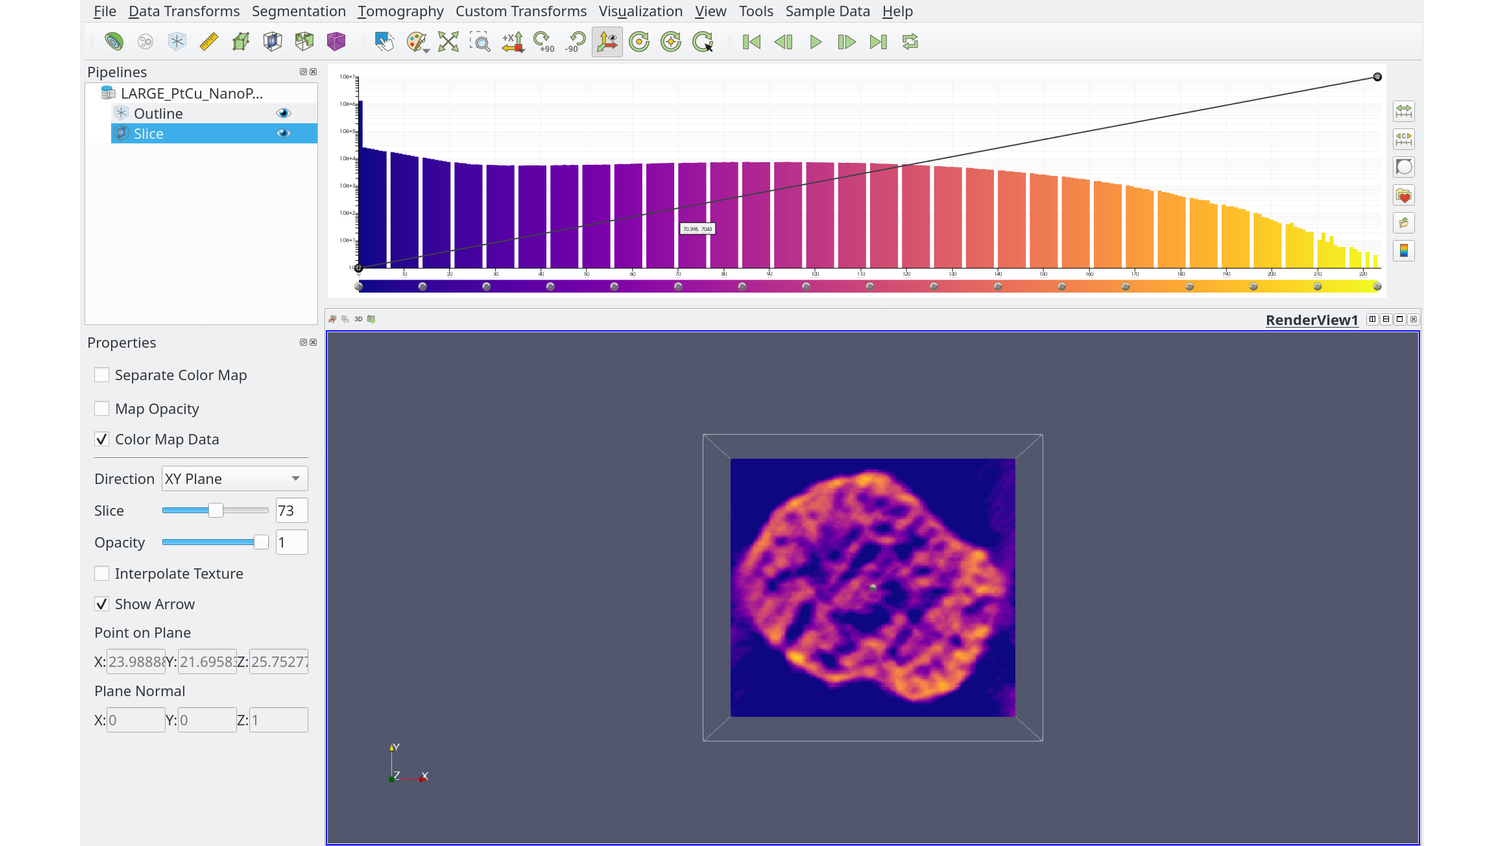Screen dimensions: 1504x846
Task: Skip to the last animation frame
Action: pos(878,41)
